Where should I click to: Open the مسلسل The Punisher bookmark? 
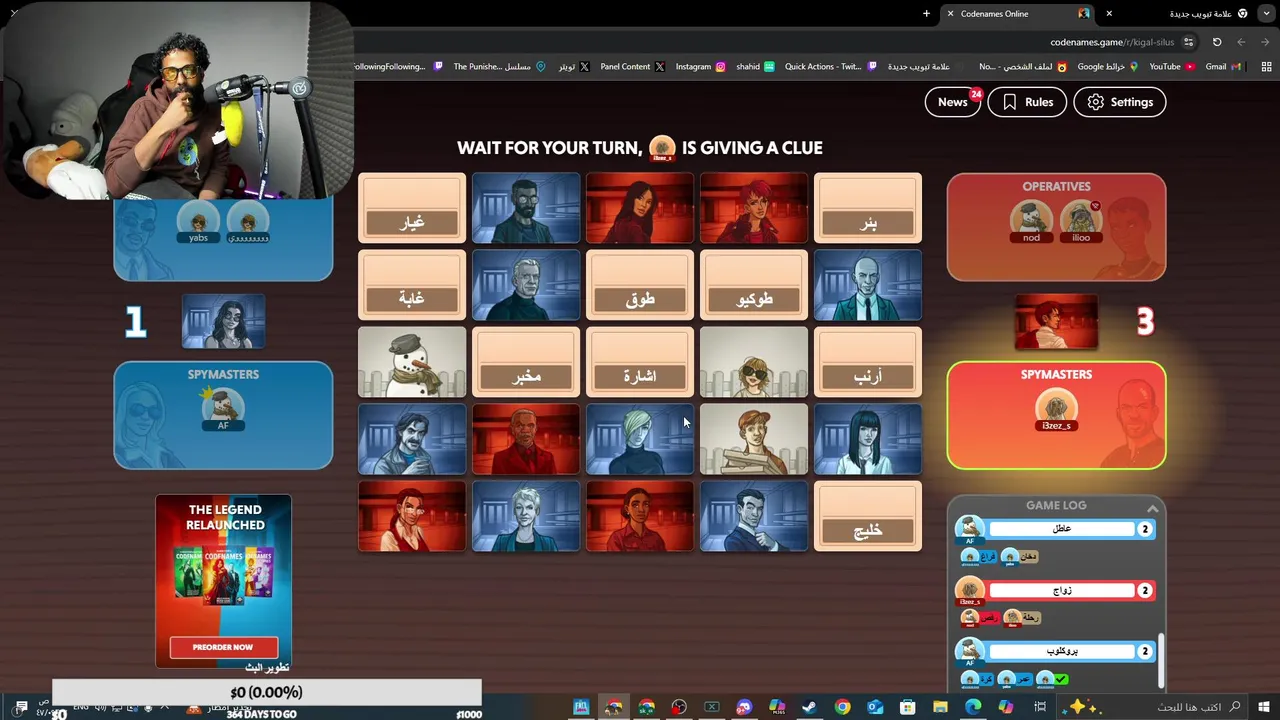click(x=499, y=67)
